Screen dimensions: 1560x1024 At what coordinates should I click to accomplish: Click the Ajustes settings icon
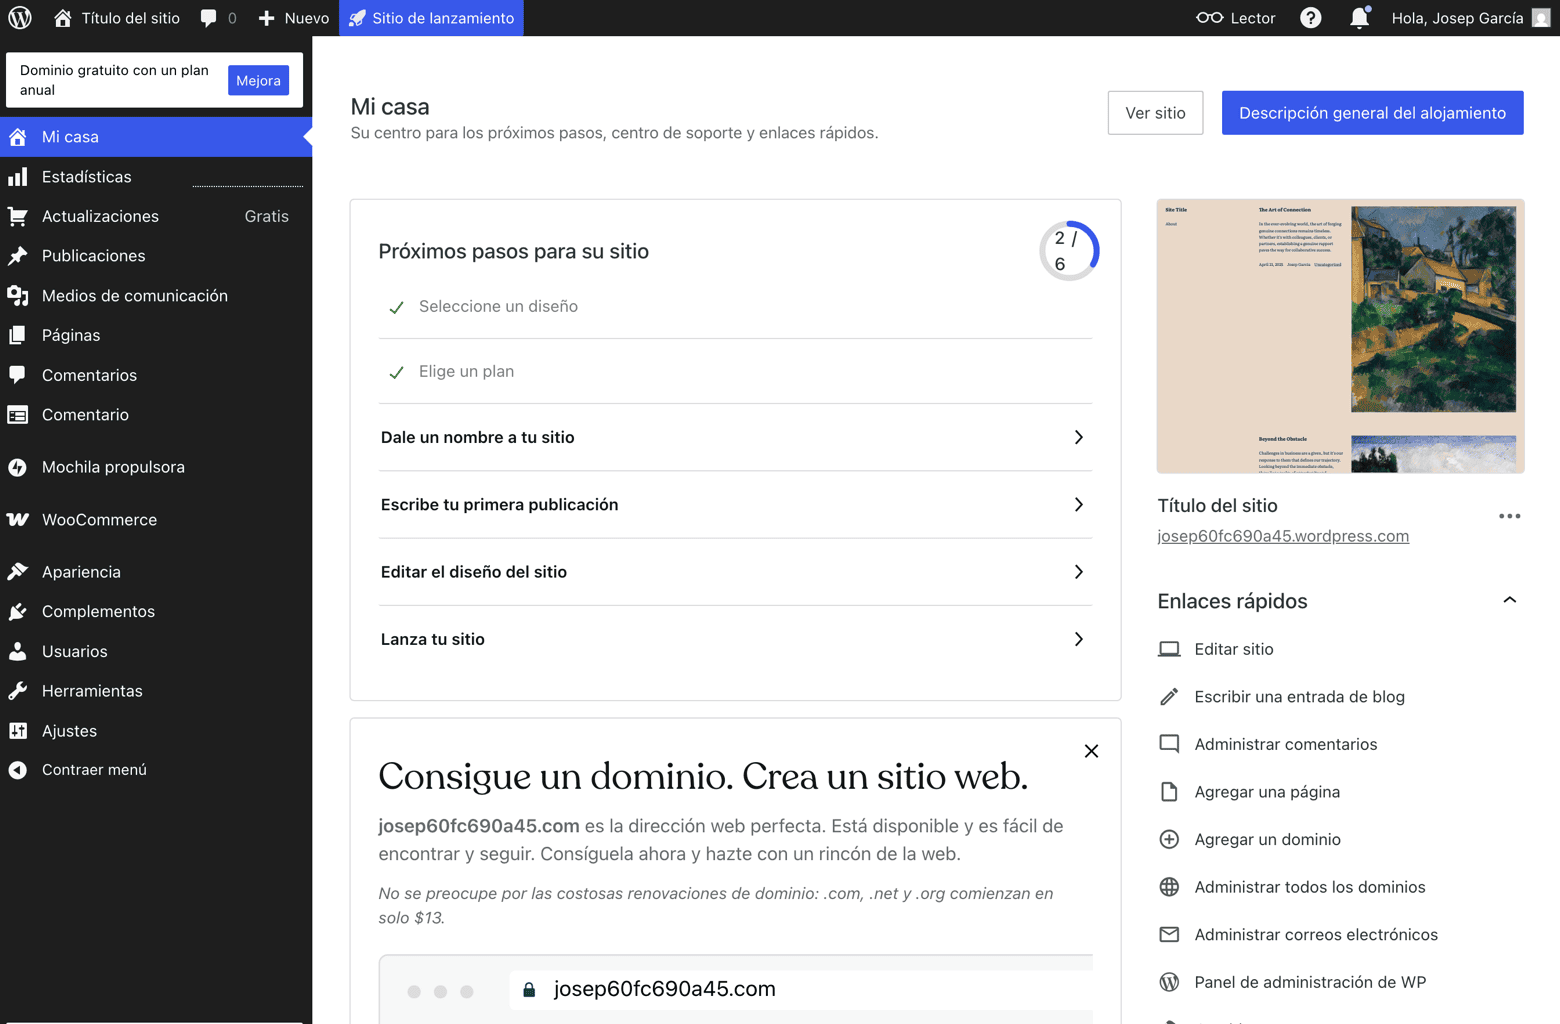pyautogui.click(x=18, y=731)
